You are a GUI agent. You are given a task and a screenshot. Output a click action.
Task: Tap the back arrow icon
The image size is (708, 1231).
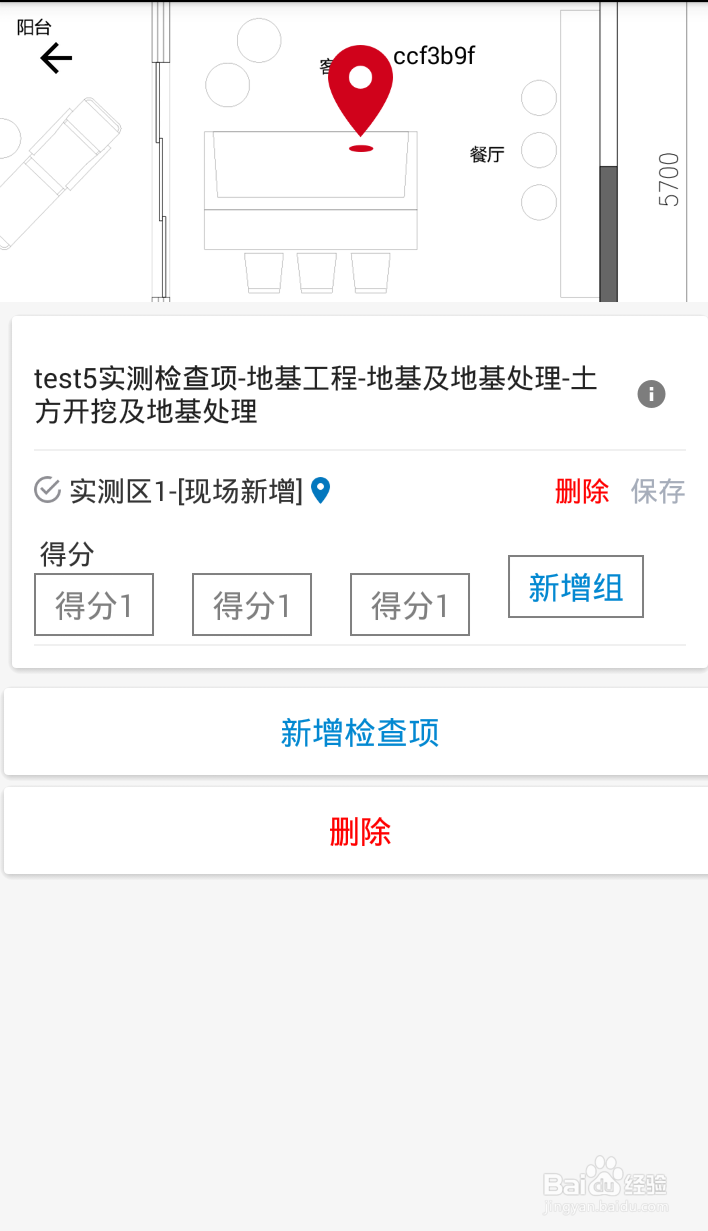pyautogui.click(x=56, y=59)
